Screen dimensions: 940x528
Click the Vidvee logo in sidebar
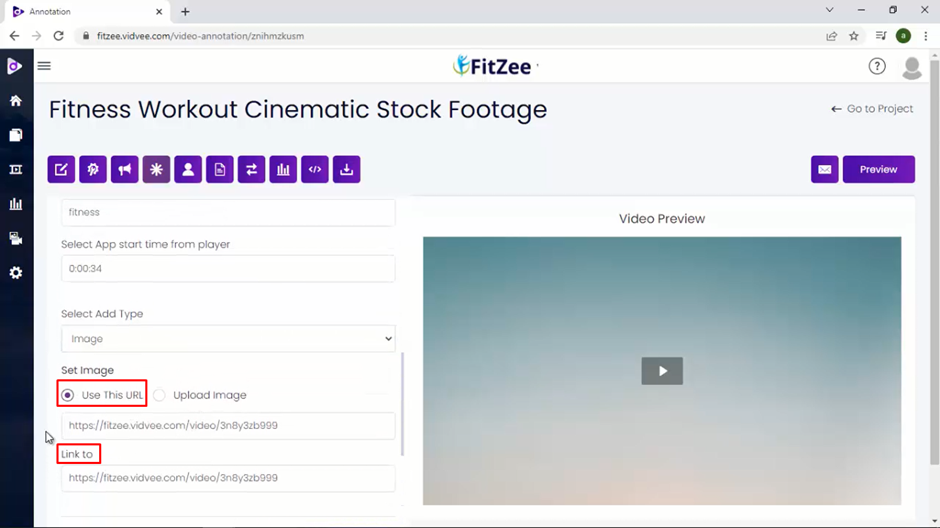[x=15, y=66]
